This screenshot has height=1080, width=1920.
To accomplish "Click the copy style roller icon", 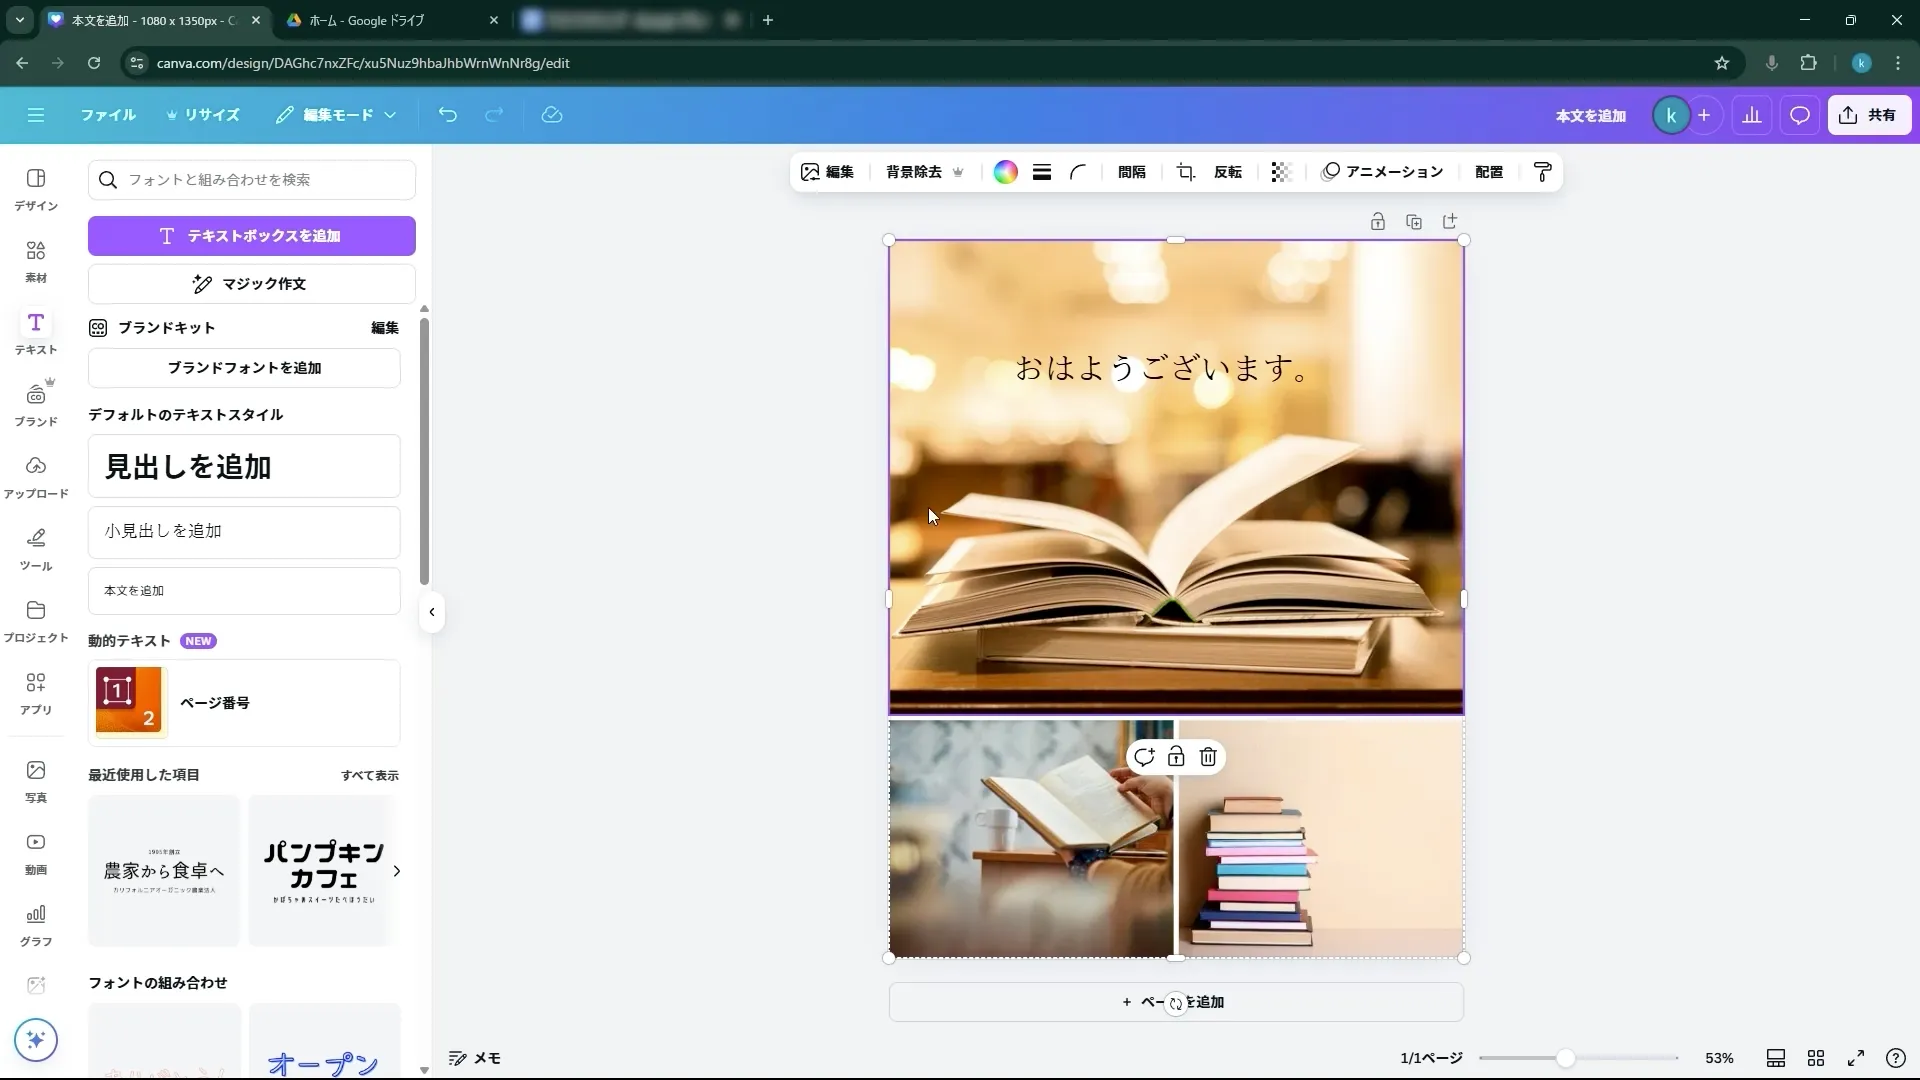I will point(1541,172).
